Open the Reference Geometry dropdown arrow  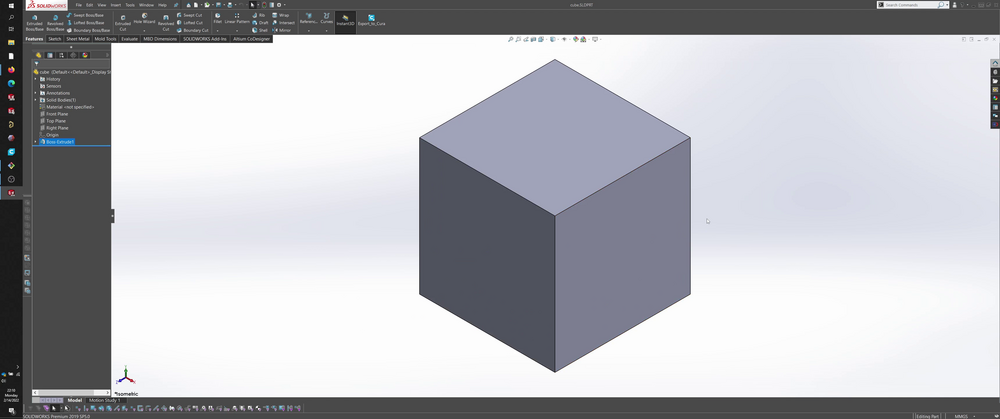click(309, 31)
